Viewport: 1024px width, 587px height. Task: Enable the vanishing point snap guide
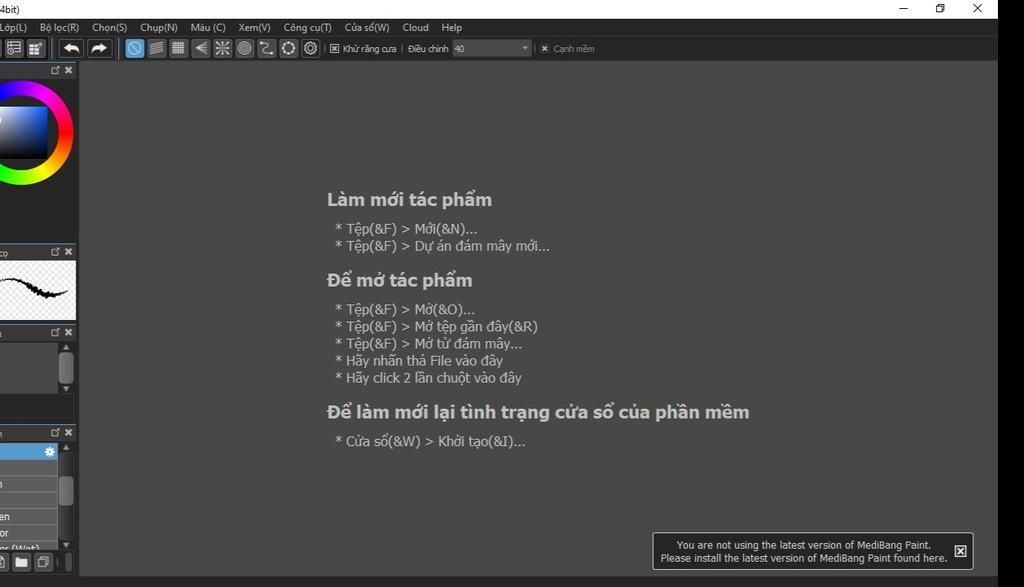(x=200, y=48)
